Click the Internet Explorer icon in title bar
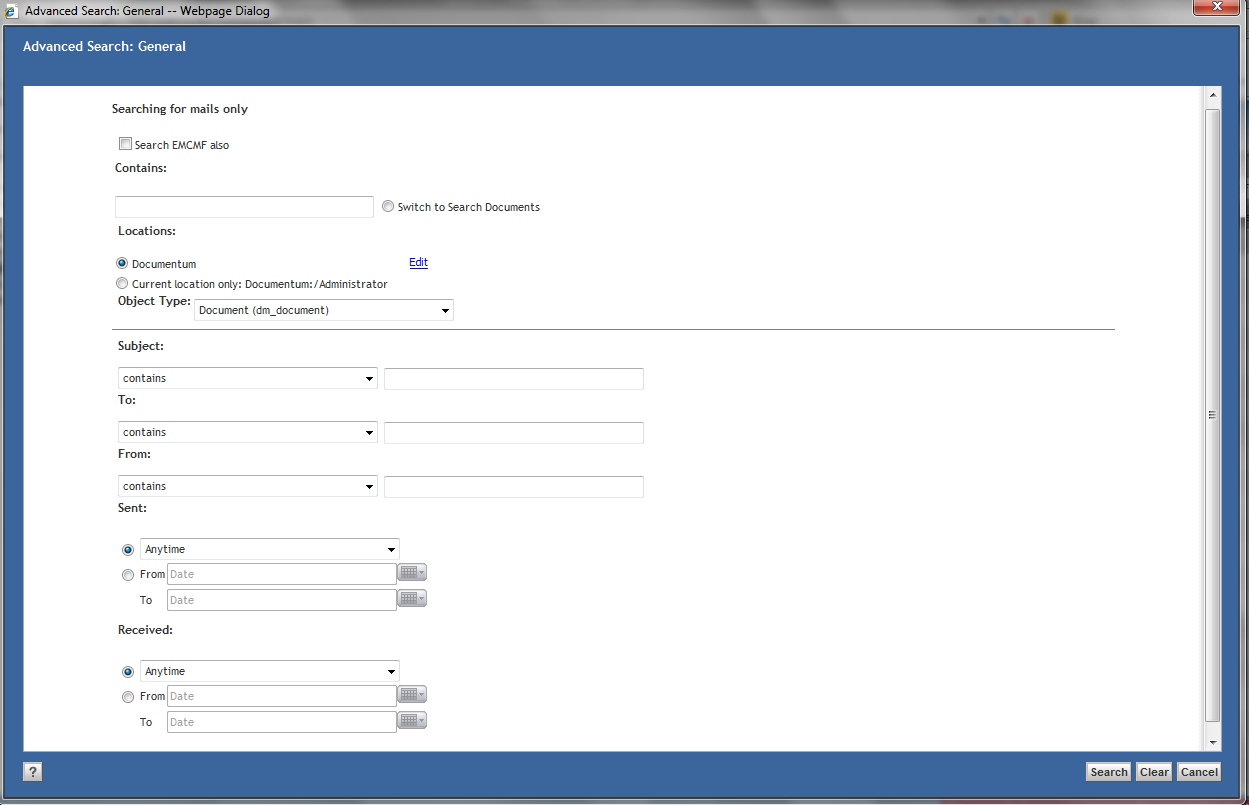The width and height of the screenshot is (1249, 805). tap(10, 11)
